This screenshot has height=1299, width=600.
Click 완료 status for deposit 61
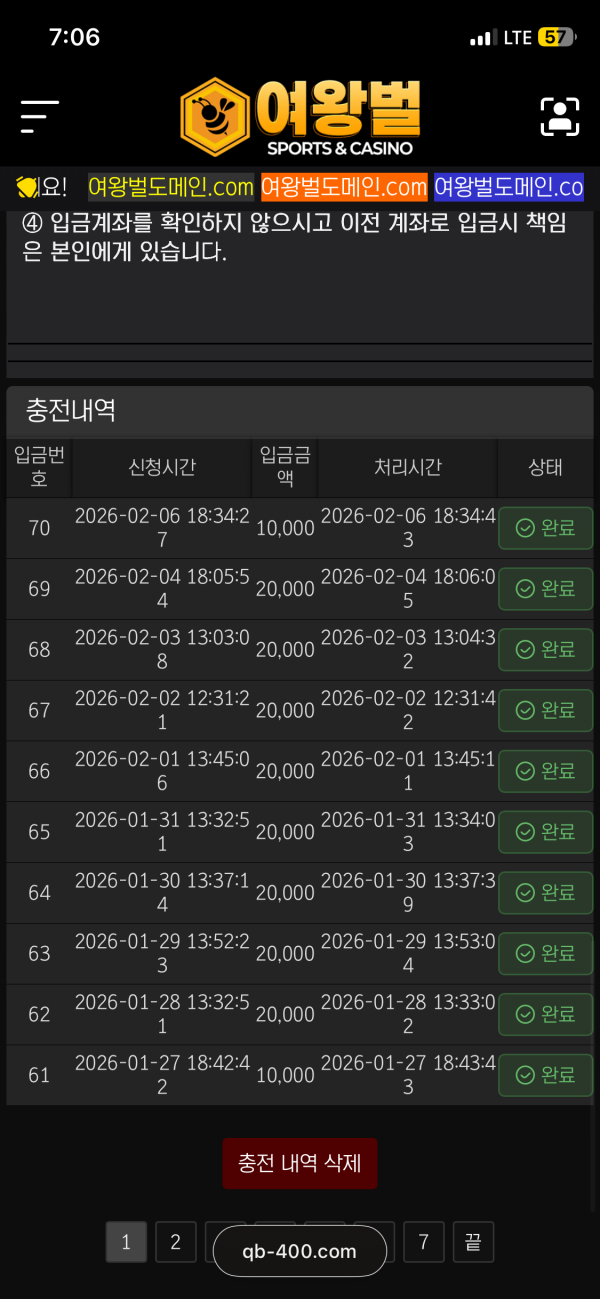(545, 1075)
